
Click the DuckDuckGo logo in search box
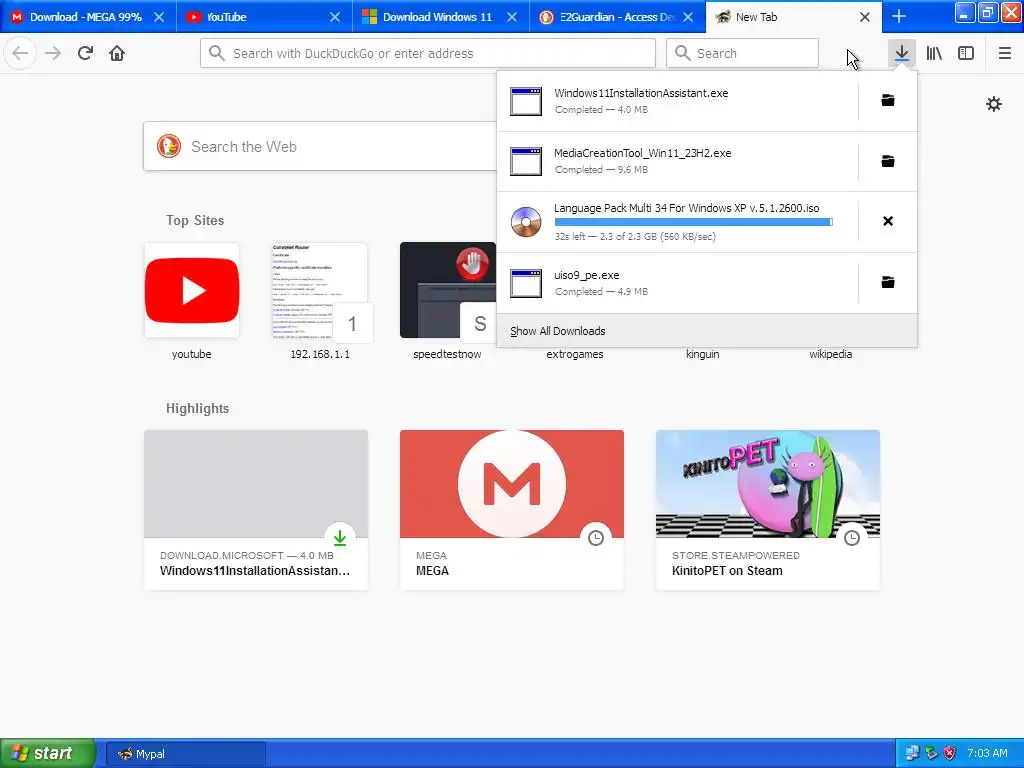click(168, 146)
